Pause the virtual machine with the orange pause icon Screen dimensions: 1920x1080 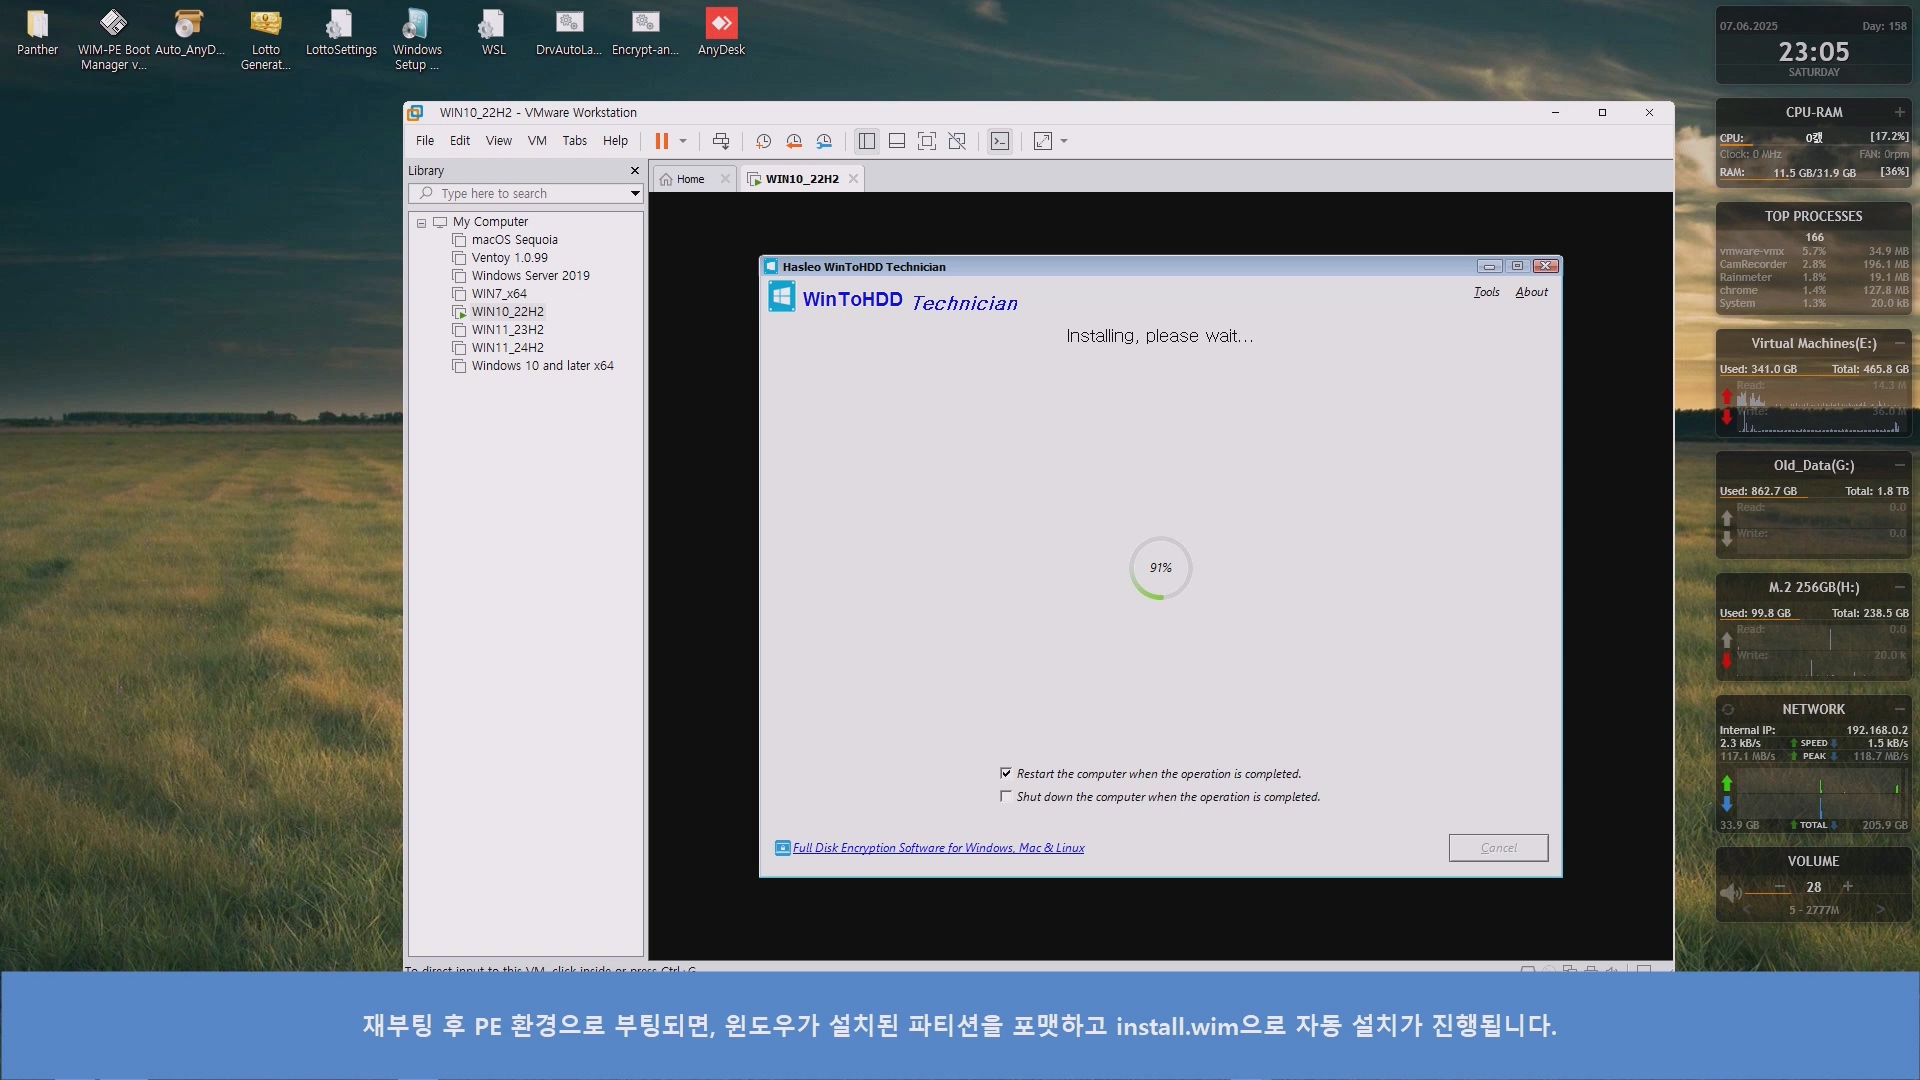(661, 141)
